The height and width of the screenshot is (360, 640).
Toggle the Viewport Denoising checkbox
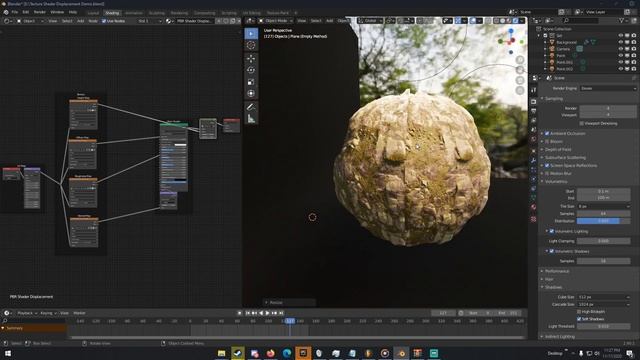pos(582,123)
